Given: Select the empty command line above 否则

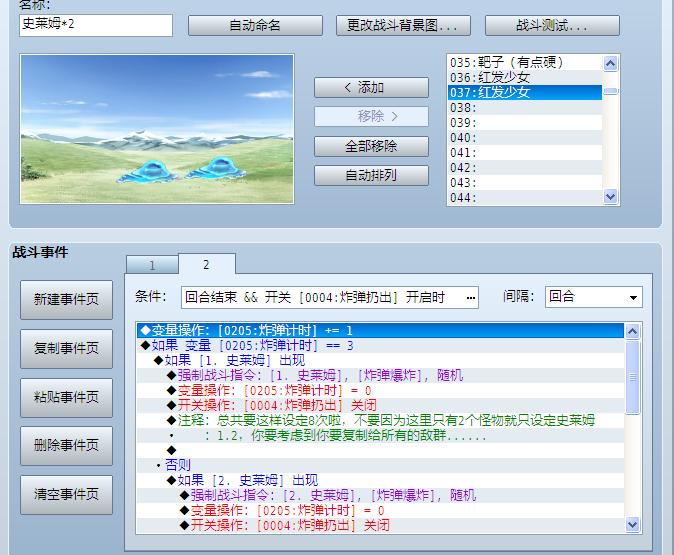Looking at the screenshot, I should (x=380, y=451).
